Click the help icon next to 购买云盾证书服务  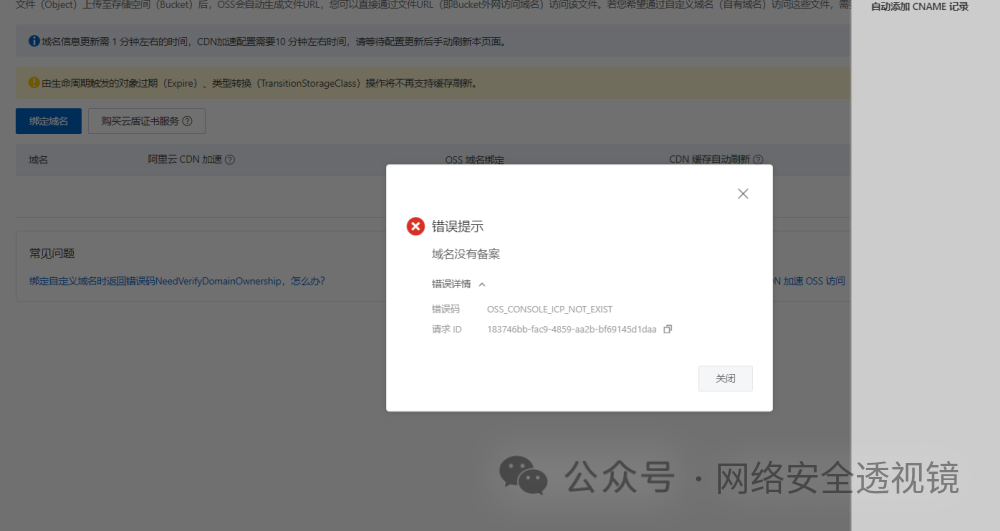coord(188,121)
